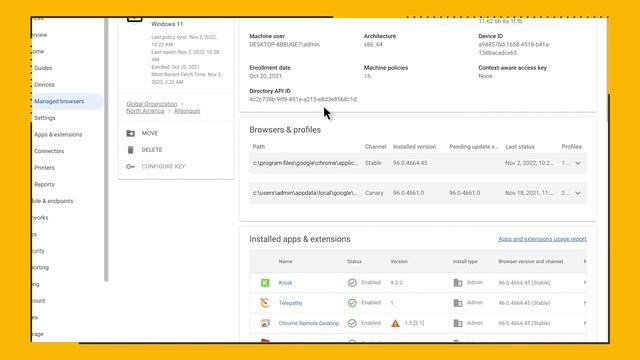Open Printers in the sidebar

coord(44,168)
